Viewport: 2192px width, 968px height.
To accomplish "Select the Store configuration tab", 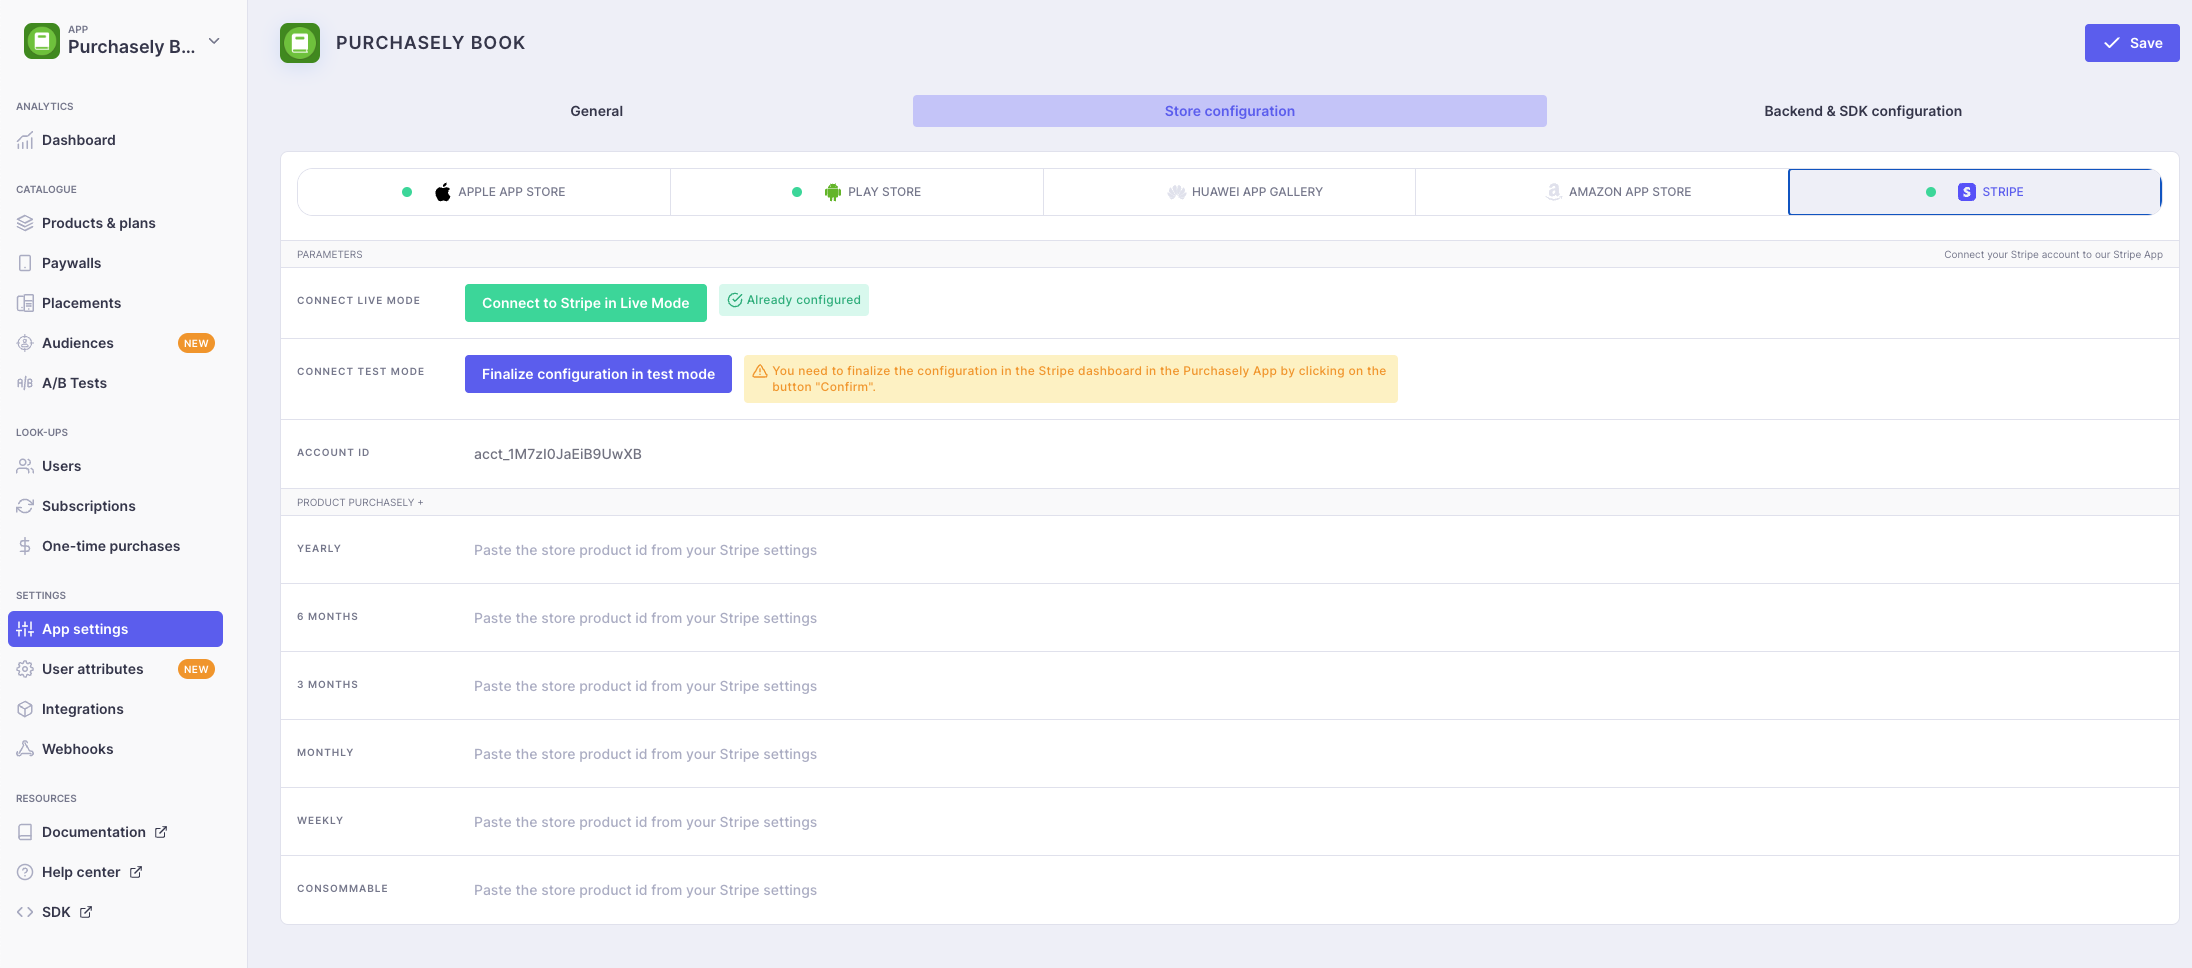I will tap(1229, 111).
